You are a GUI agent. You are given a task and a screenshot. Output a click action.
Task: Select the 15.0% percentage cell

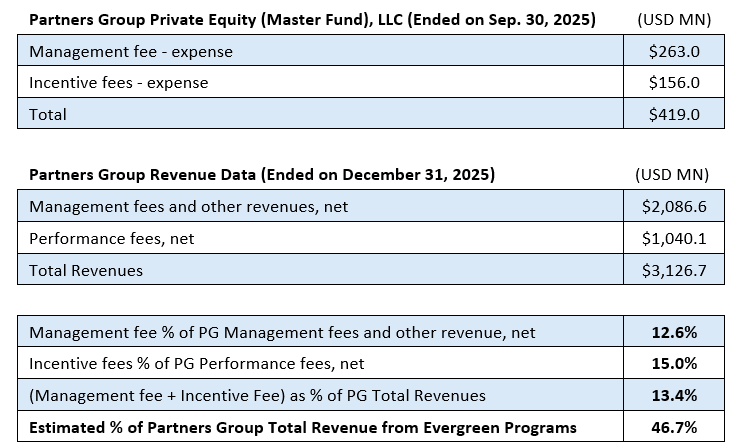(x=673, y=364)
